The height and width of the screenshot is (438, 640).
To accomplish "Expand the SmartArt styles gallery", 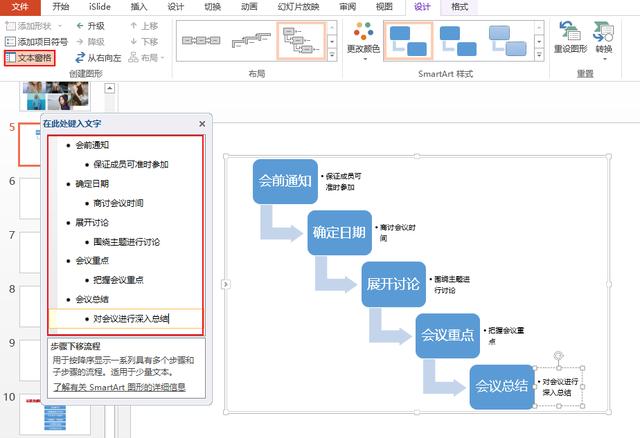I will [x=539, y=55].
